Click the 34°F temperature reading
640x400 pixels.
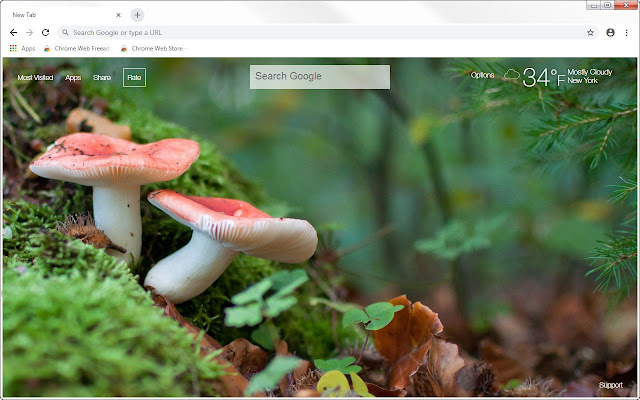point(543,77)
